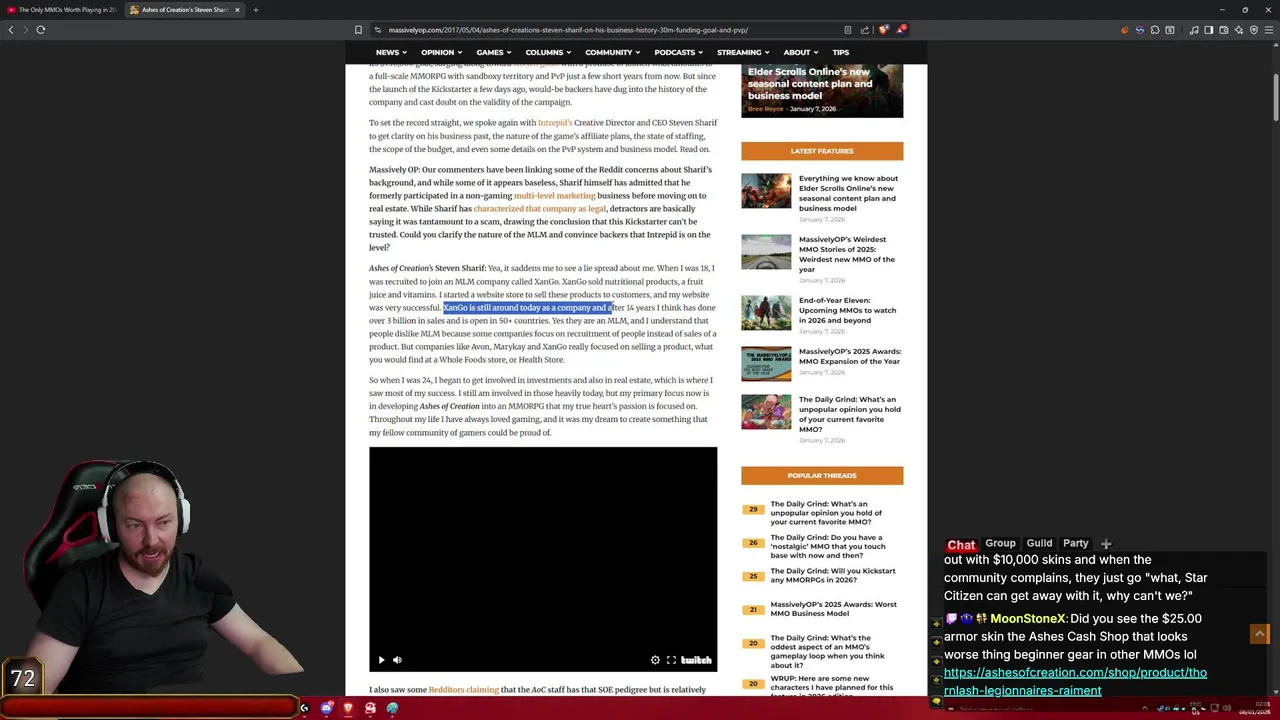Switch to the Guild chat tab
The width and height of the screenshot is (1280, 720).
1039,543
